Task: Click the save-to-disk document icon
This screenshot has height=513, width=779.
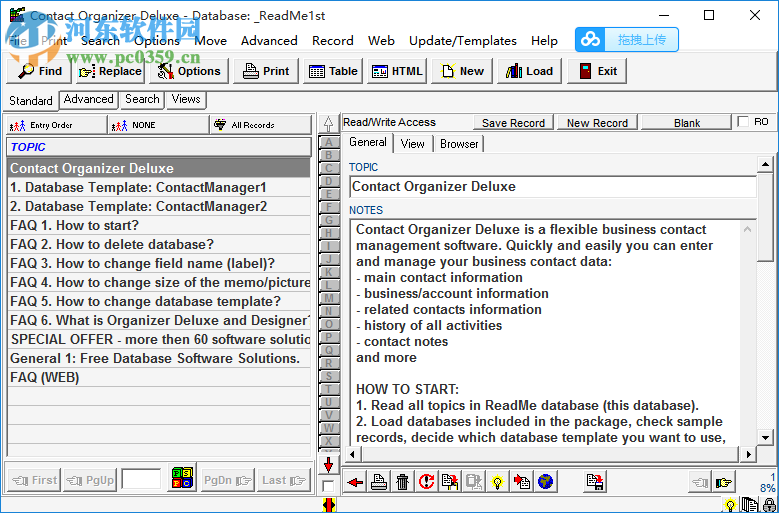Action: coord(595,482)
